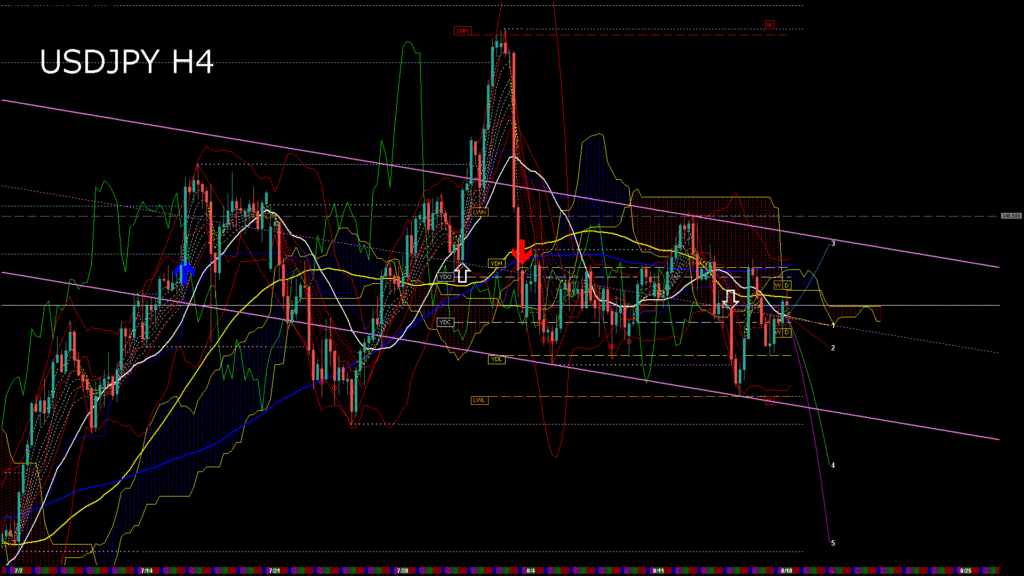Select forecast endpoint number 4

pos(833,466)
